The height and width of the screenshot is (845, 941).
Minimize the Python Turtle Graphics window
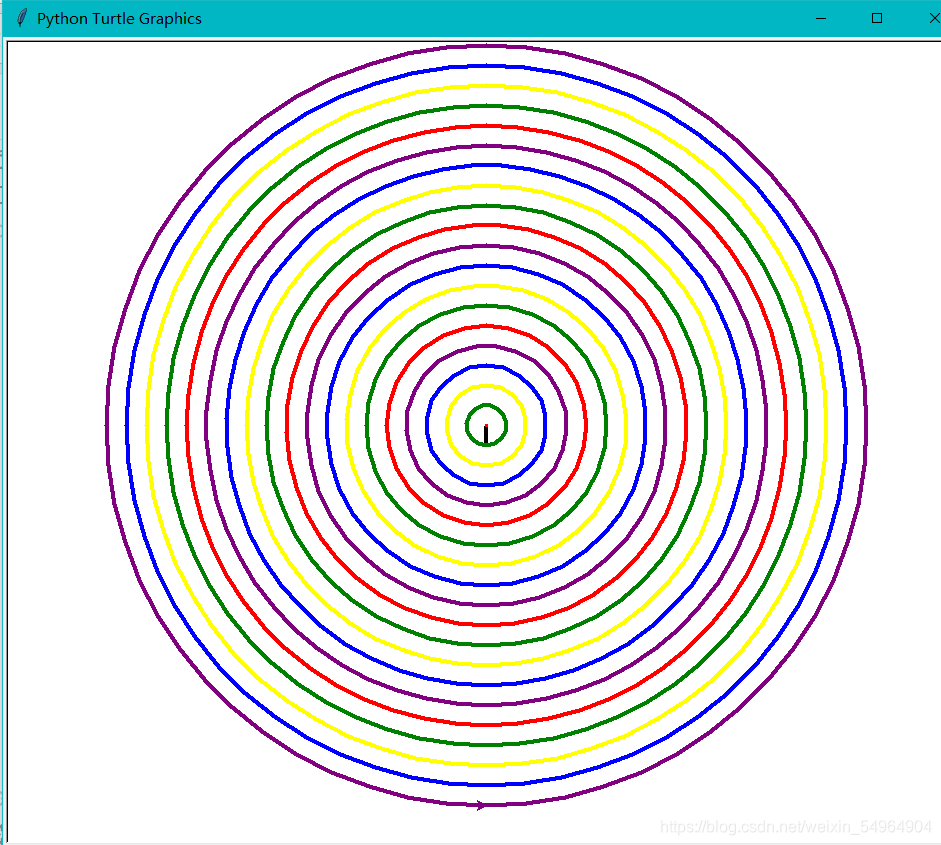821,19
